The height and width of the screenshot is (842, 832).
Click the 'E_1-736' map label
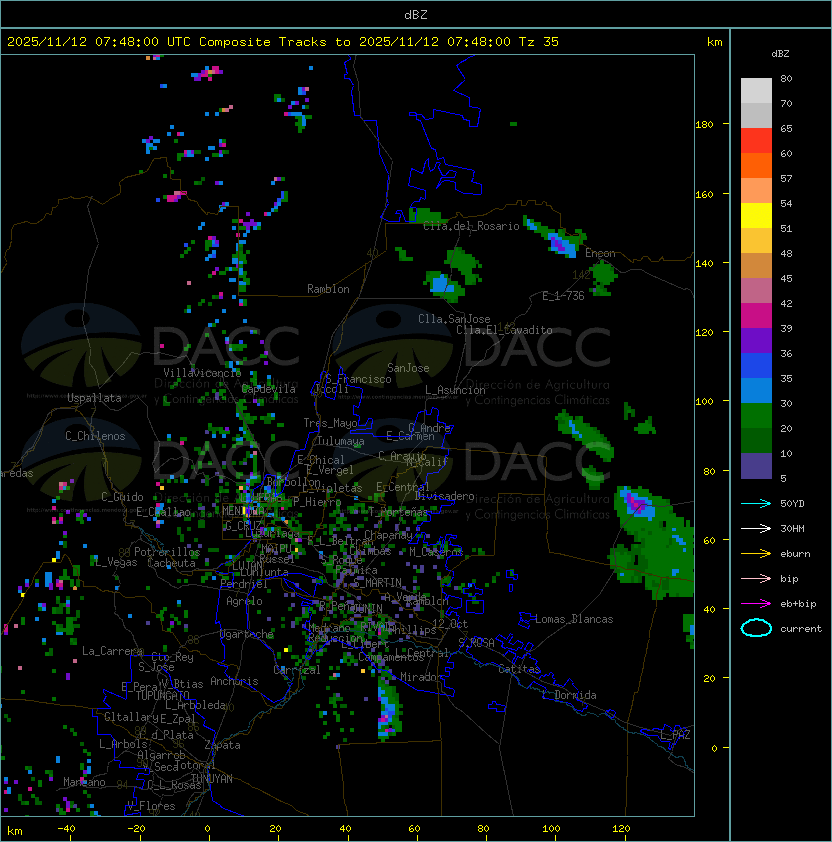(x=563, y=296)
